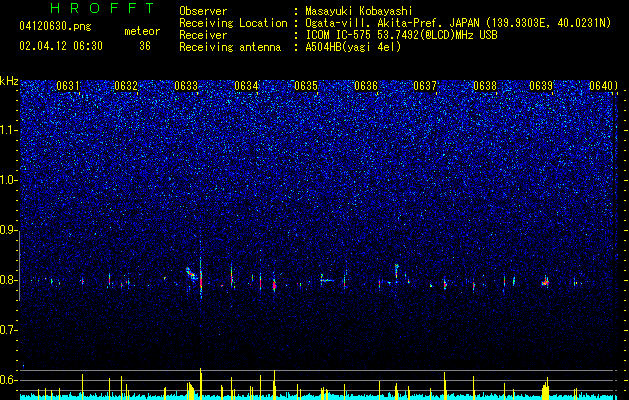Click the 0.8 kHz axis label
The height and width of the screenshot is (400, 629).
[x=8, y=280]
